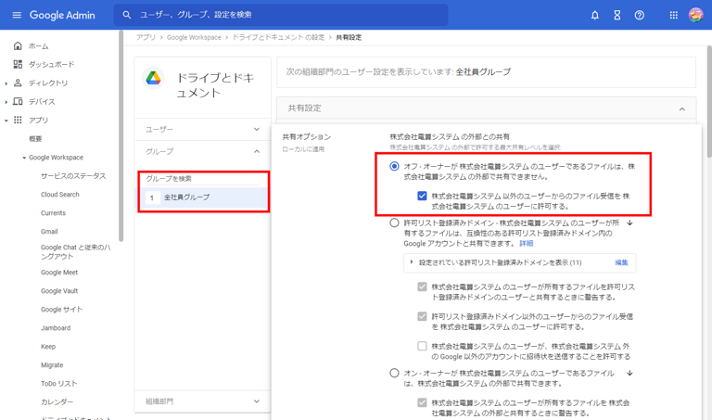Focus the user, group, settings search field
The height and width of the screenshot is (420, 712).
tap(281, 15)
